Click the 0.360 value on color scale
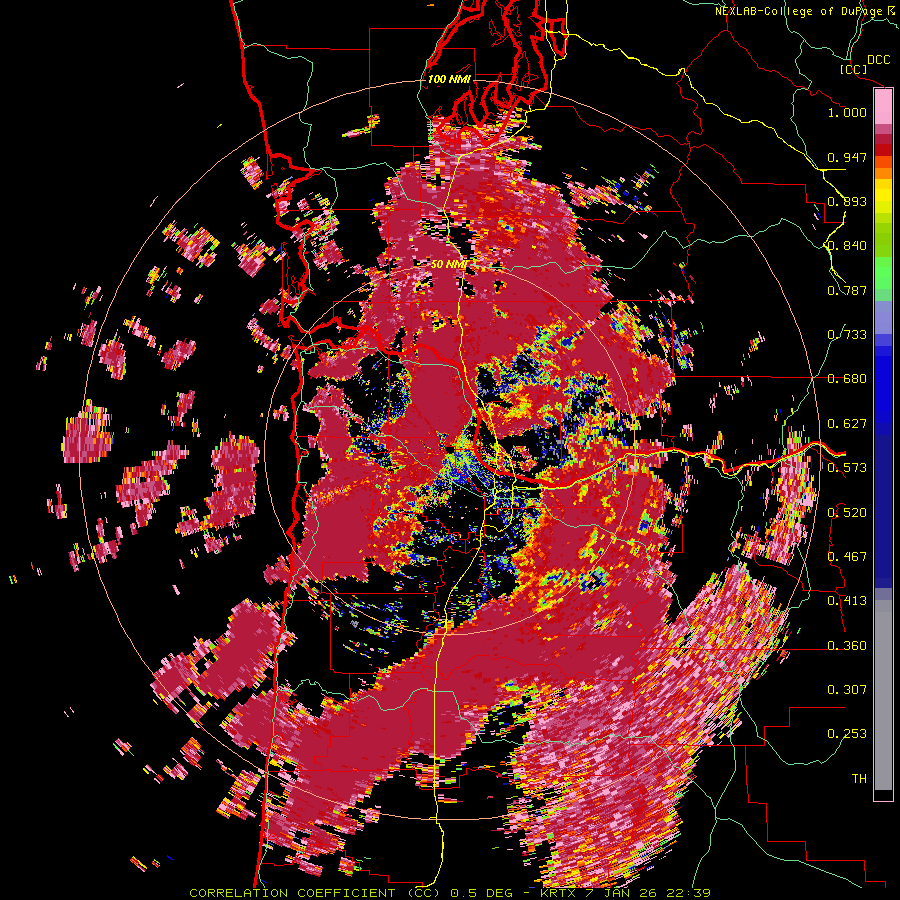 click(847, 646)
